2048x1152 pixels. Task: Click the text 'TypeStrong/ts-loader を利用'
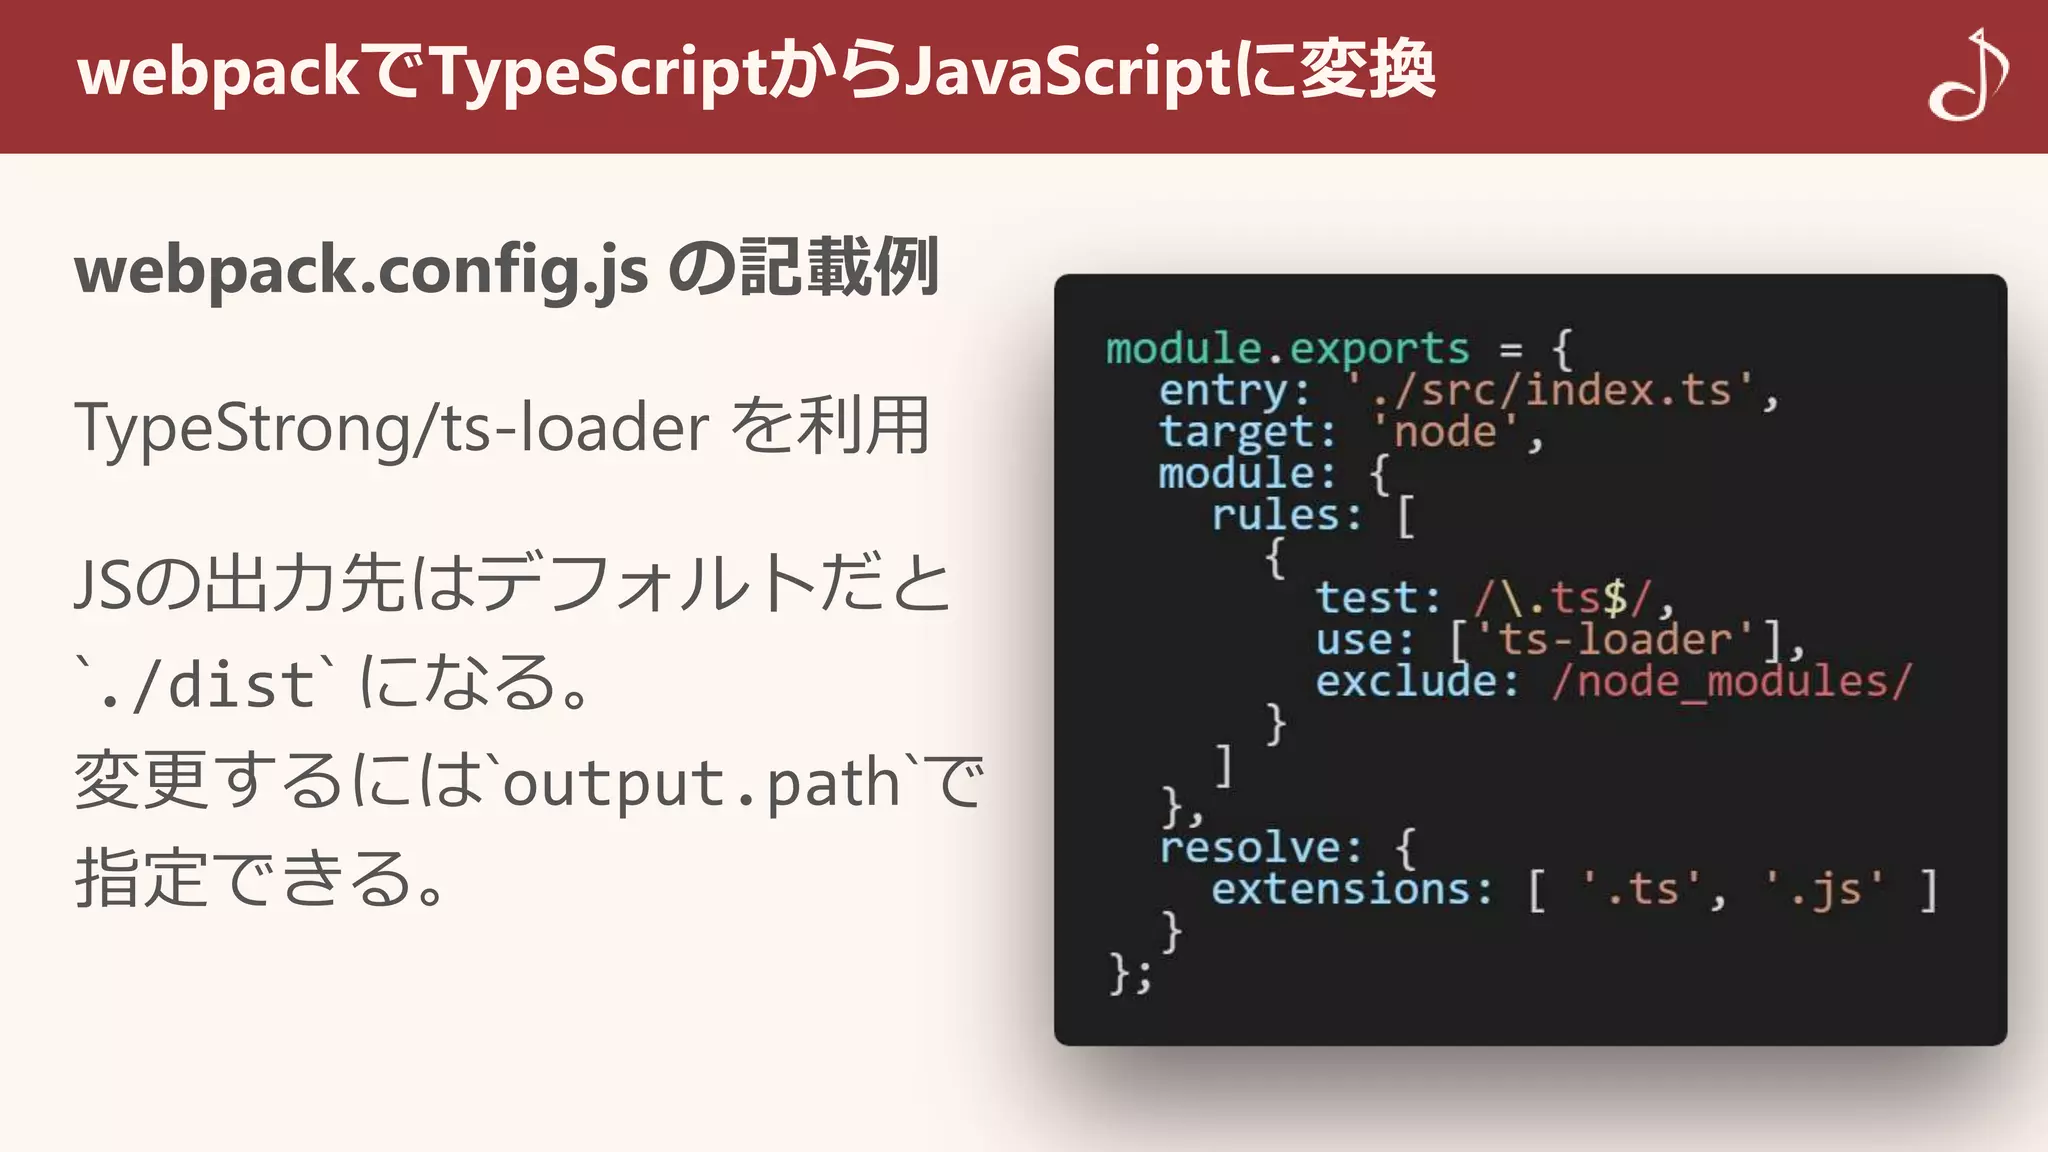tap(502, 427)
